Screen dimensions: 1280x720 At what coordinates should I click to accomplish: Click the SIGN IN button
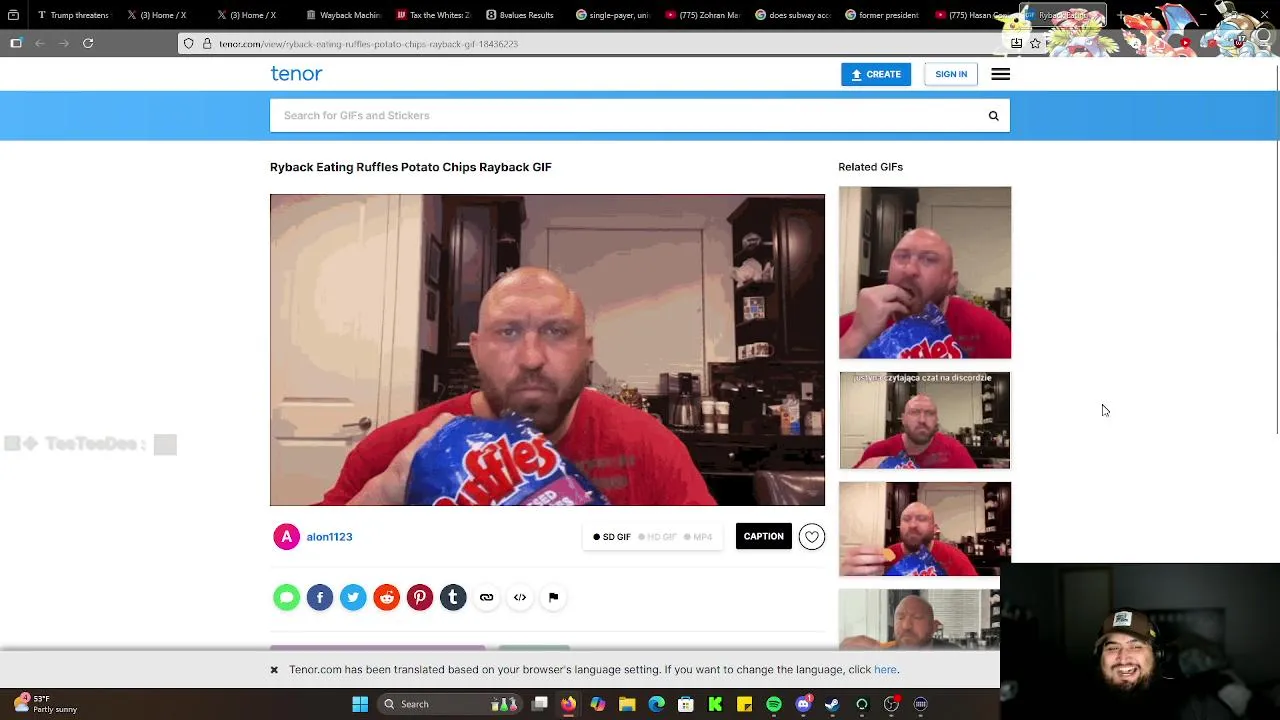[951, 74]
